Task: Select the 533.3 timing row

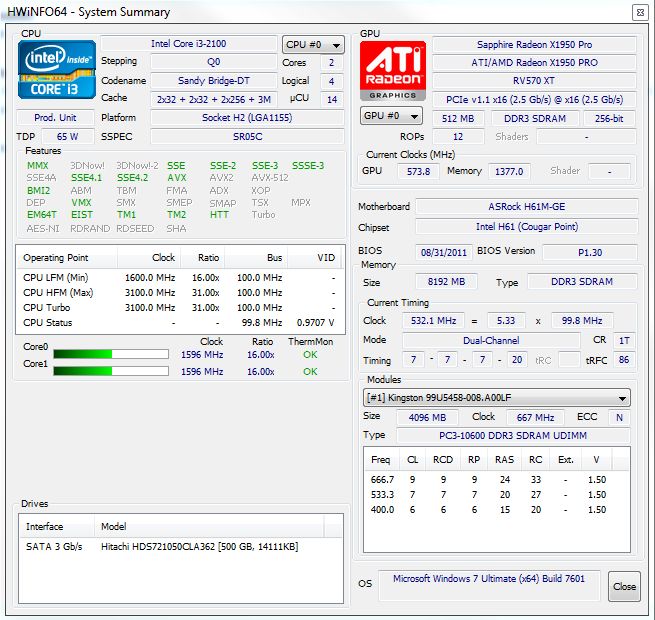Action: pyautogui.click(x=496, y=495)
